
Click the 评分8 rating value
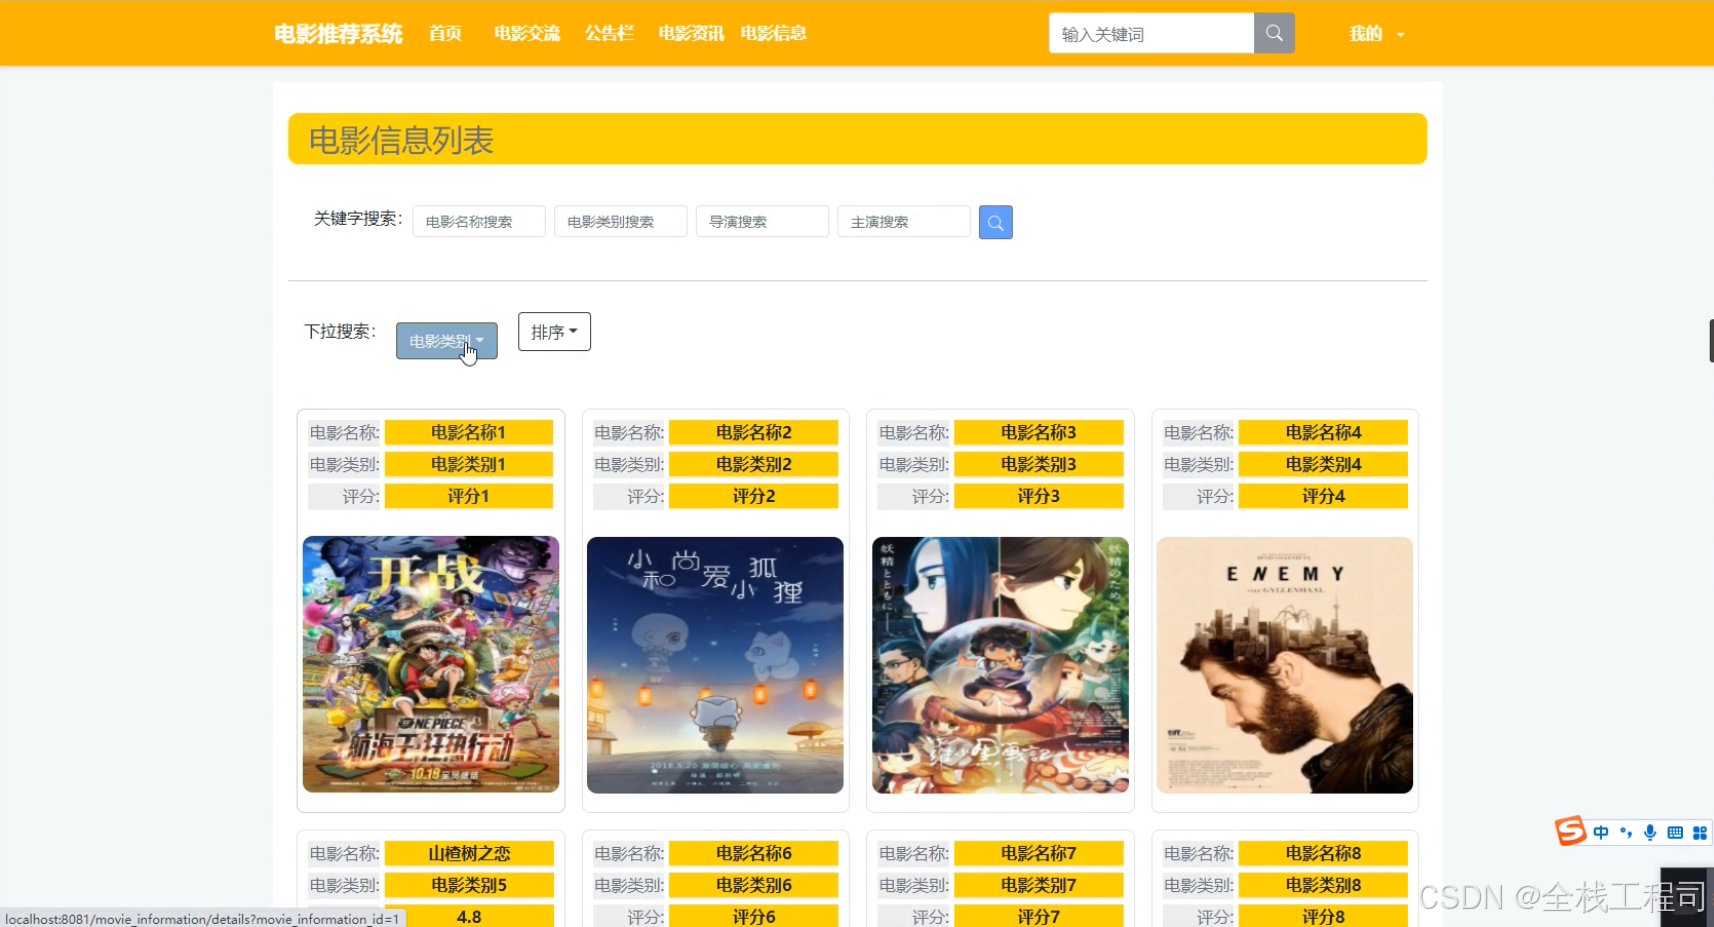pos(1323,916)
